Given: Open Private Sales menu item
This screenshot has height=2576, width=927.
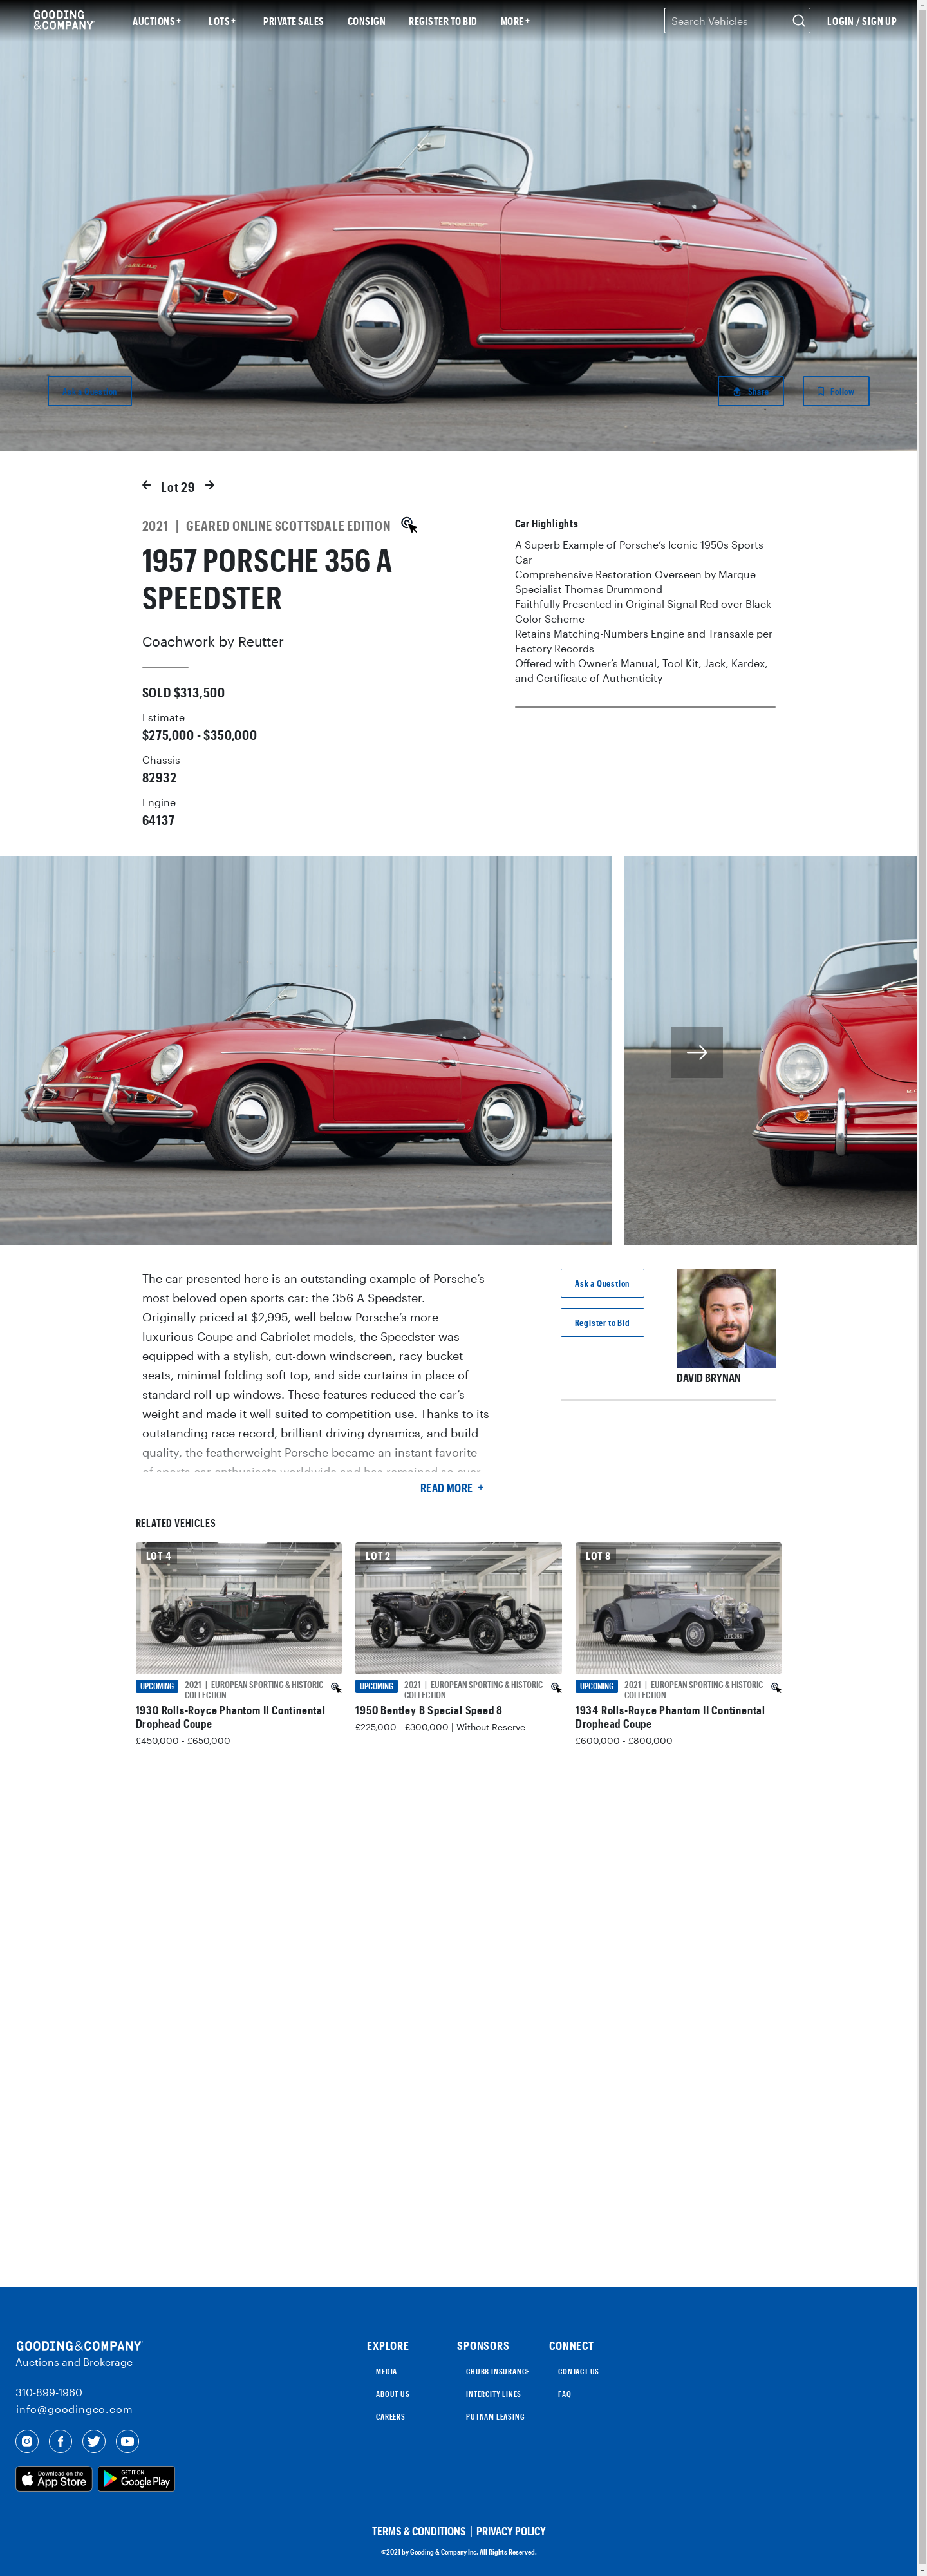Looking at the screenshot, I should 293,21.
